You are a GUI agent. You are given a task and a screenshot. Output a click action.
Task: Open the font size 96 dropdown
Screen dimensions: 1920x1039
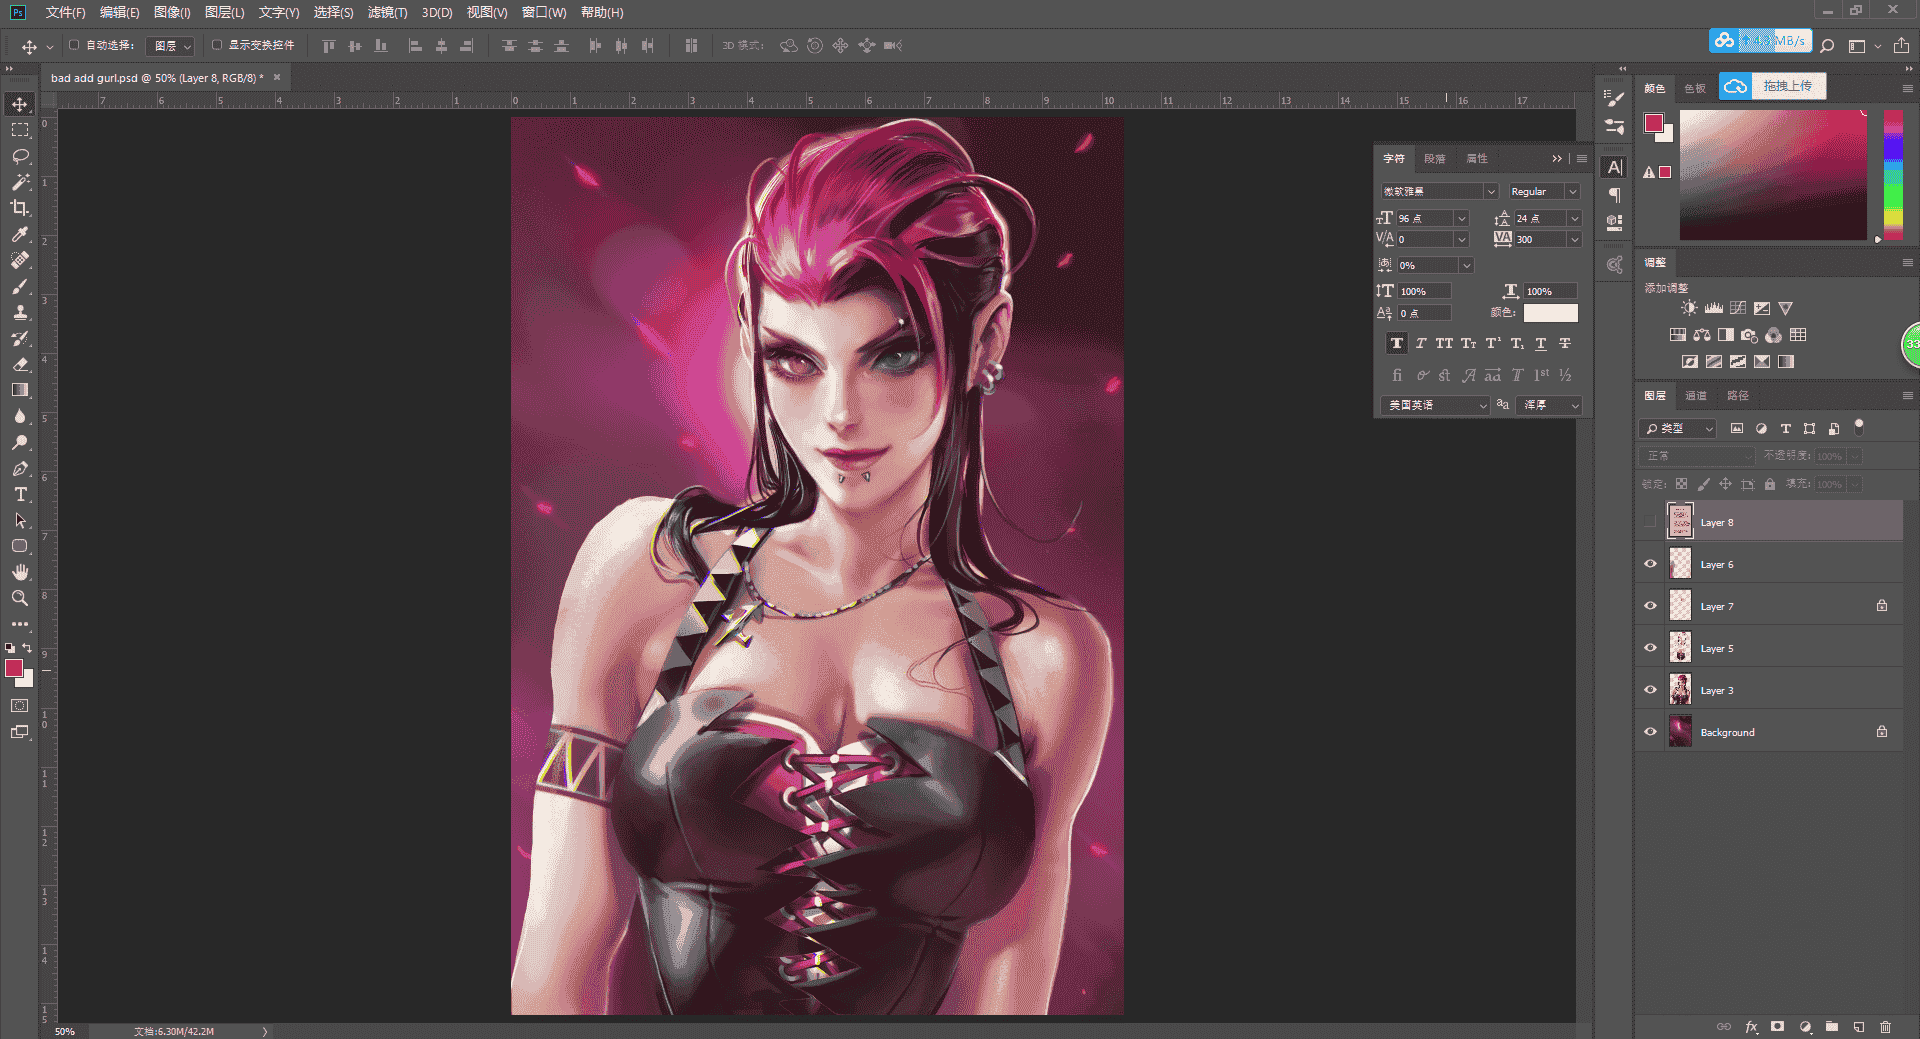[x=1461, y=218]
